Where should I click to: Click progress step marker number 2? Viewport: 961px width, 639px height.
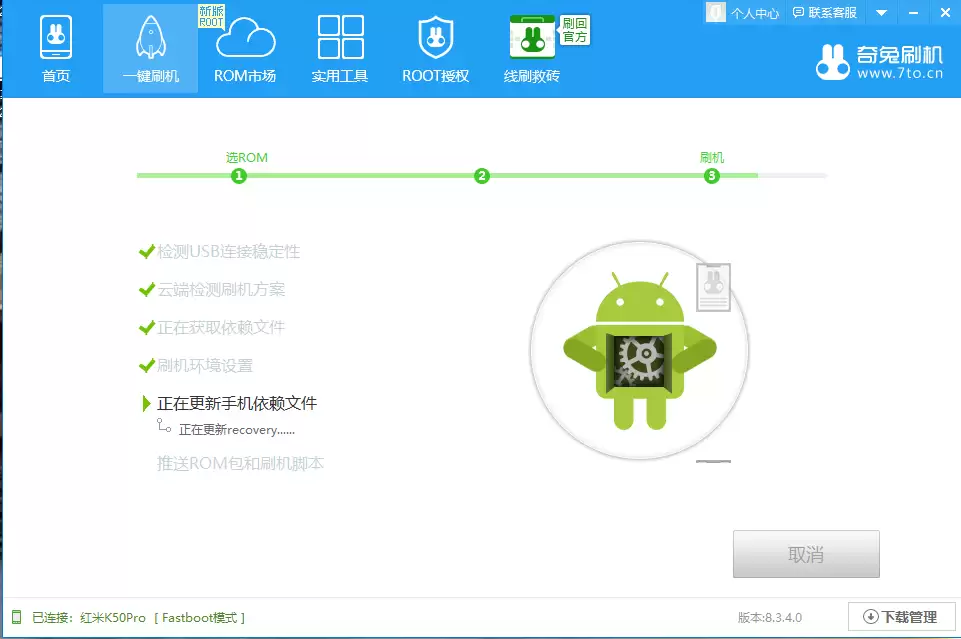(x=481, y=175)
